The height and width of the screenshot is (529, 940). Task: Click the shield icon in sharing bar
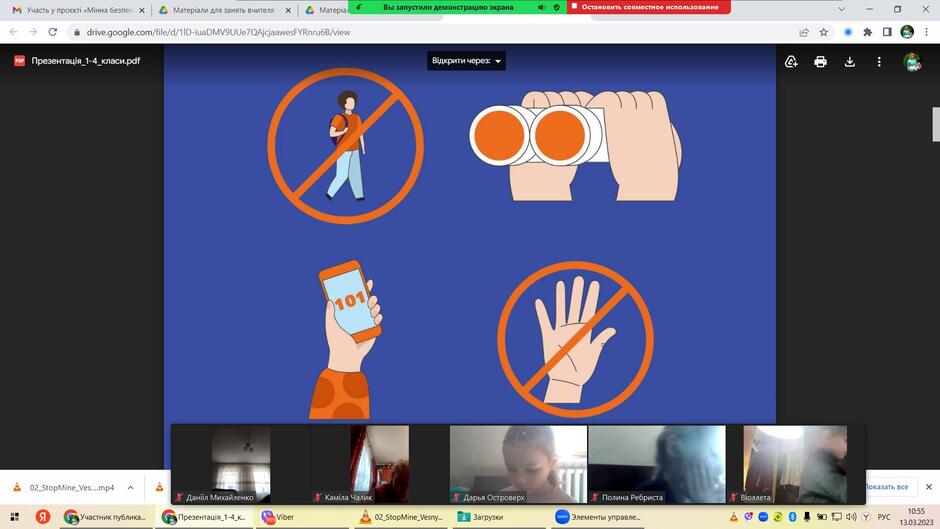[x=556, y=7]
